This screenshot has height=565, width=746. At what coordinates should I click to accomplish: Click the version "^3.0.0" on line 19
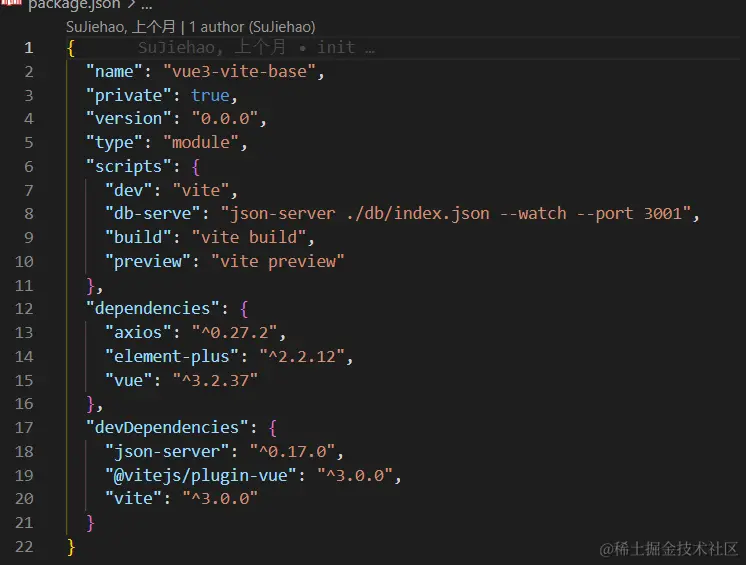(x=354, y=475)
